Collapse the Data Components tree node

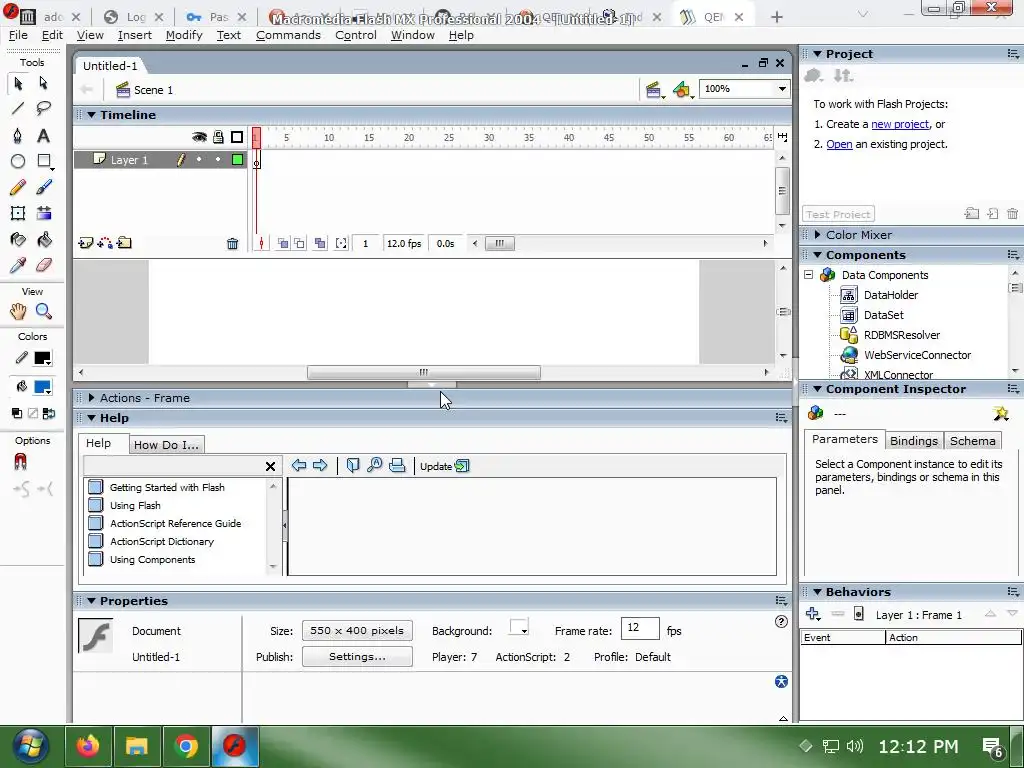pos(808,275)
